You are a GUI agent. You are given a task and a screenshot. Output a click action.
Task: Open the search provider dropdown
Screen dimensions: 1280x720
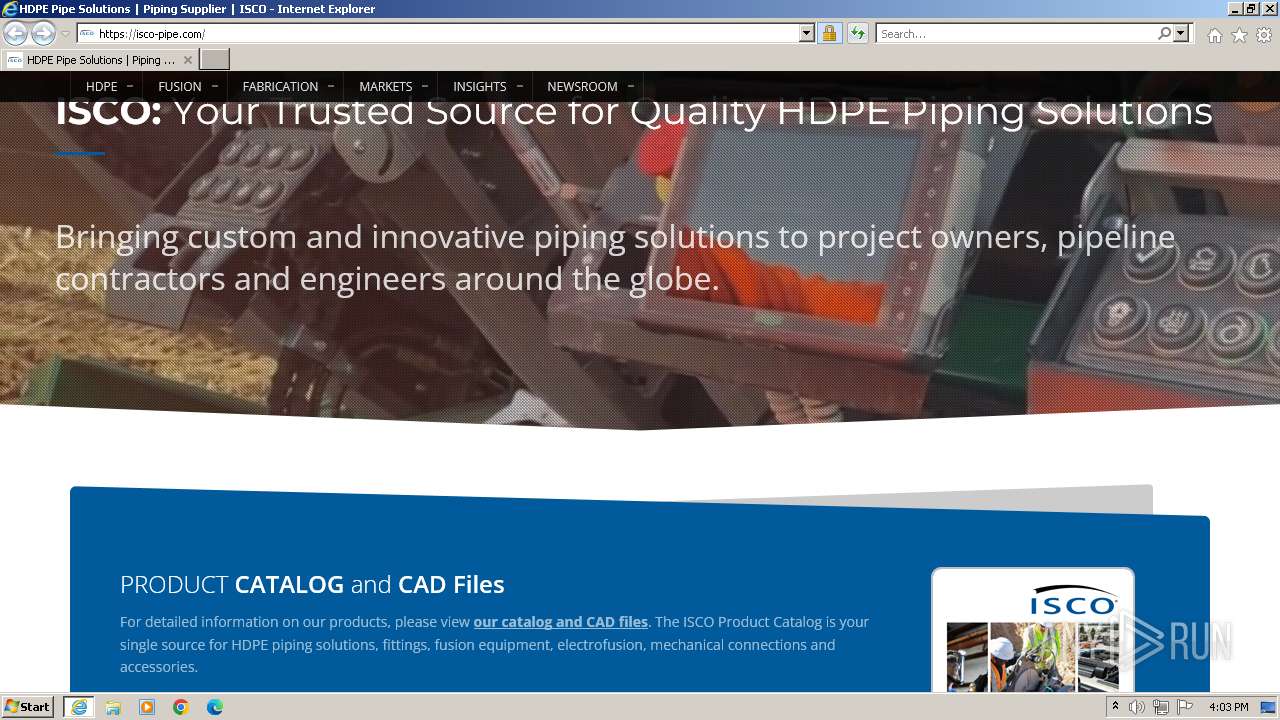[x=1181, y=33]
